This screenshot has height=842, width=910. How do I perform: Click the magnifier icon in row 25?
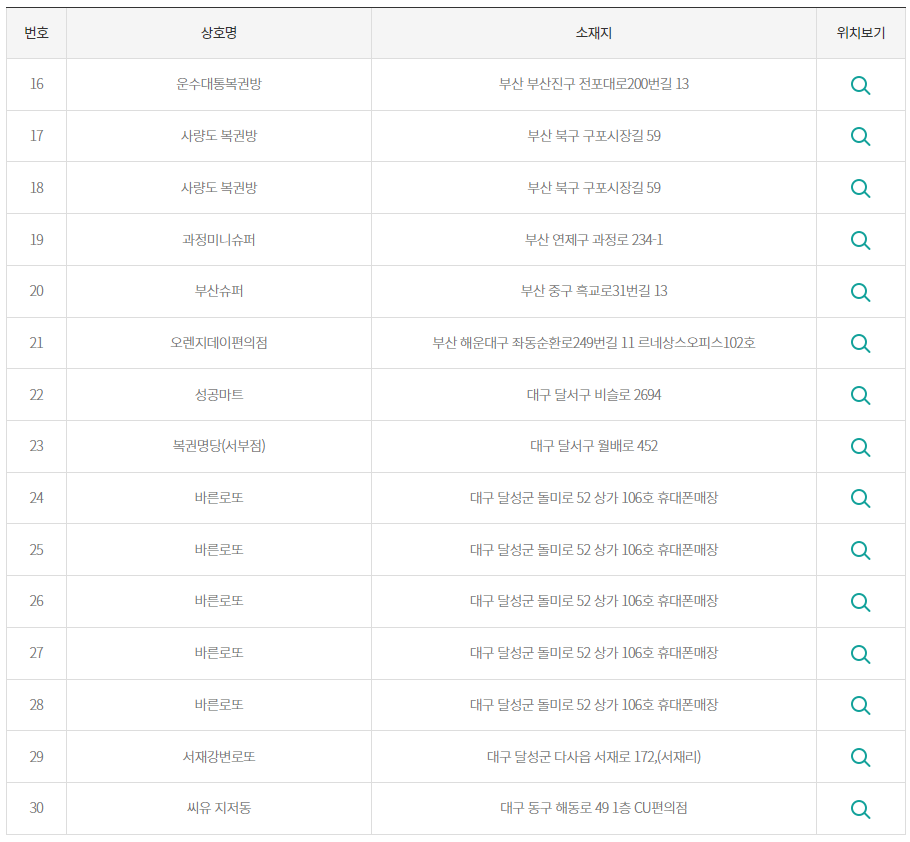coord(860,551)
